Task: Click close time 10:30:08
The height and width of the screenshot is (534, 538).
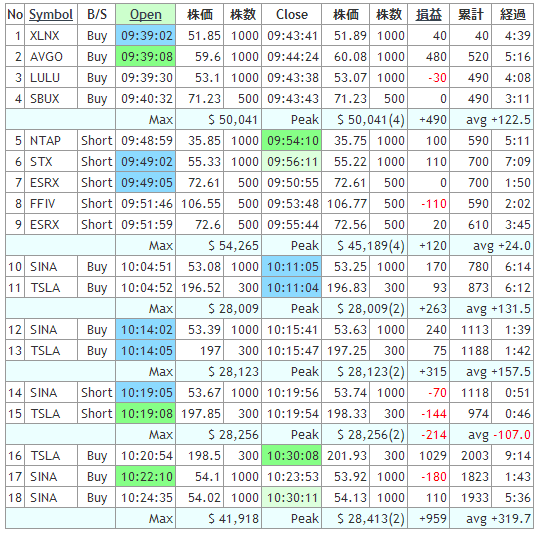Action: point(292,455)
